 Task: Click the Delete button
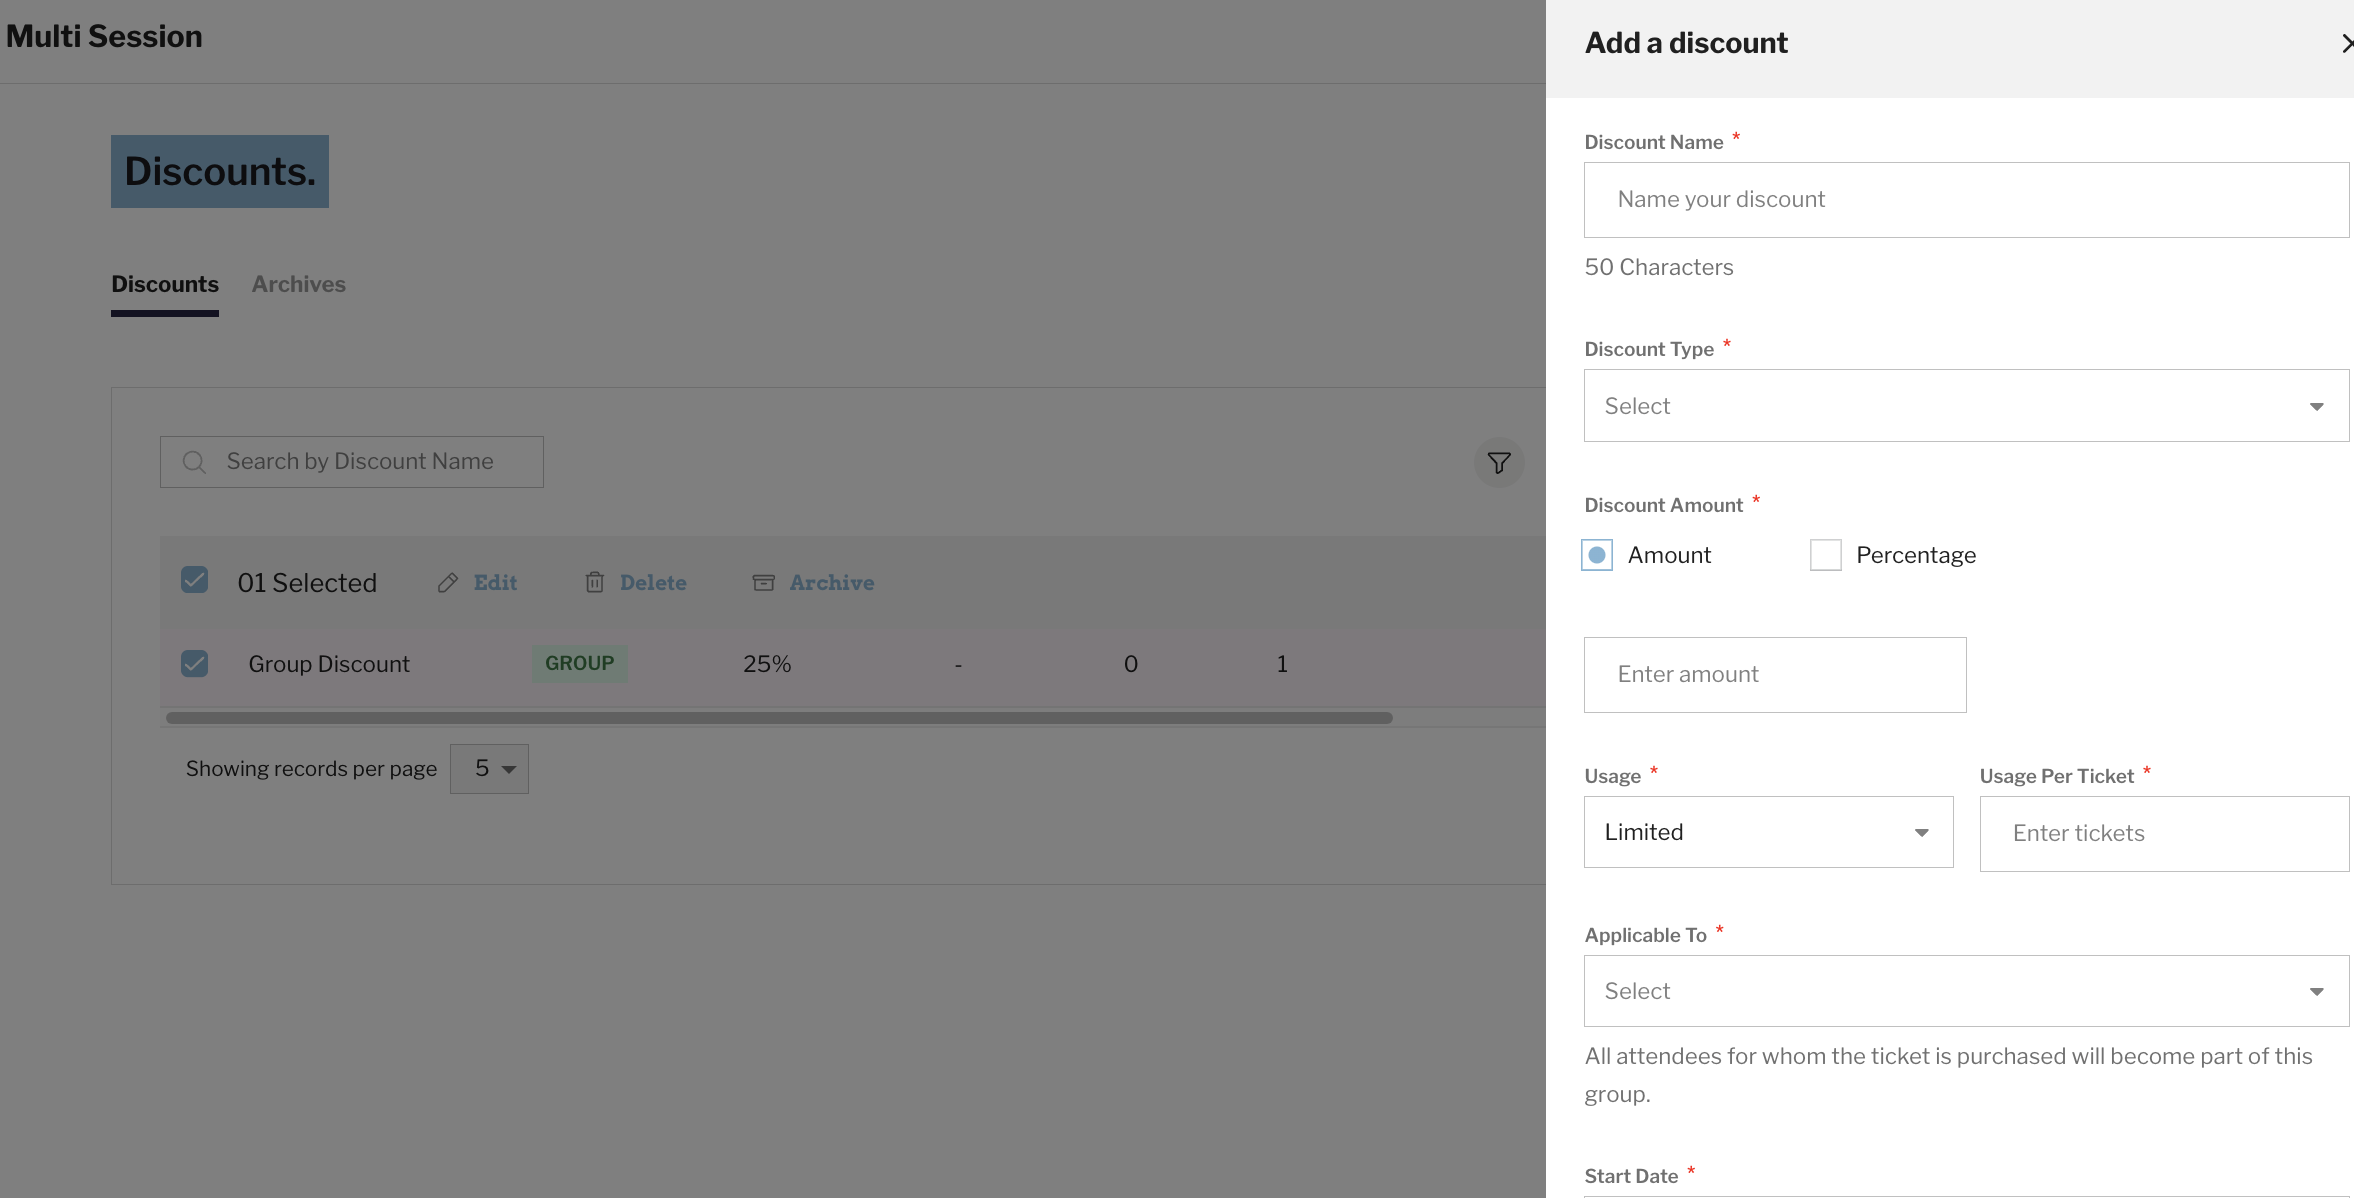click(635, 583)
